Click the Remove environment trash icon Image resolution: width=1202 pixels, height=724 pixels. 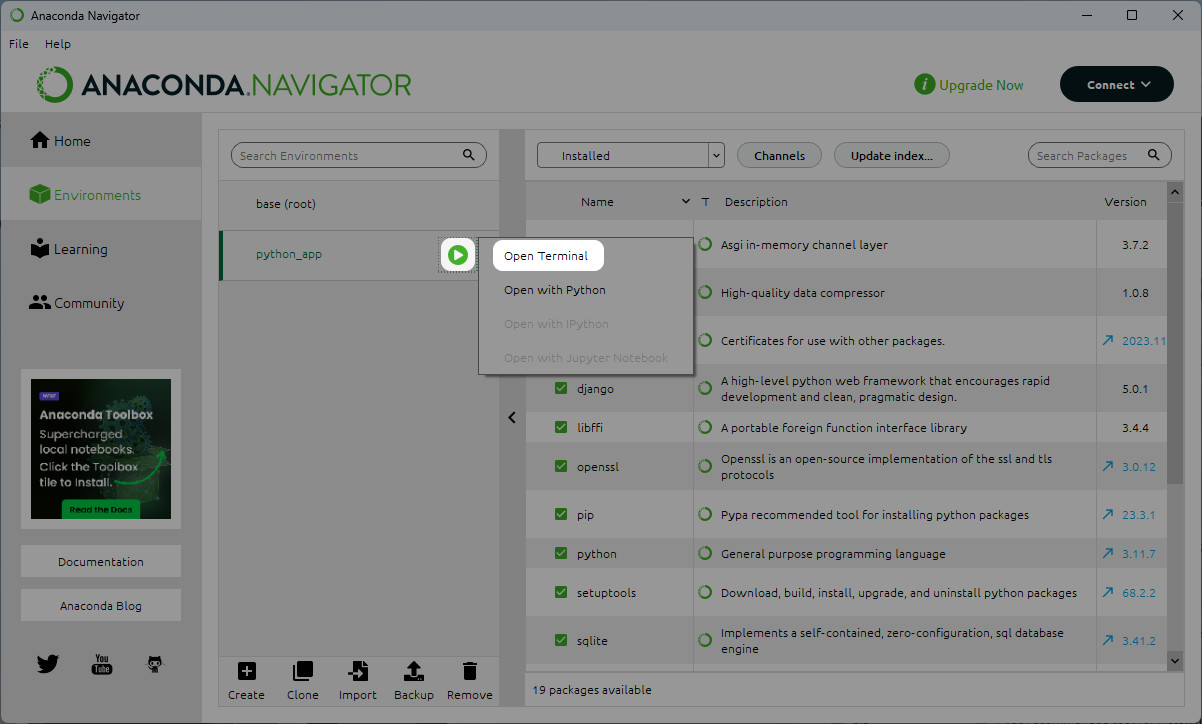coord(469,671)
